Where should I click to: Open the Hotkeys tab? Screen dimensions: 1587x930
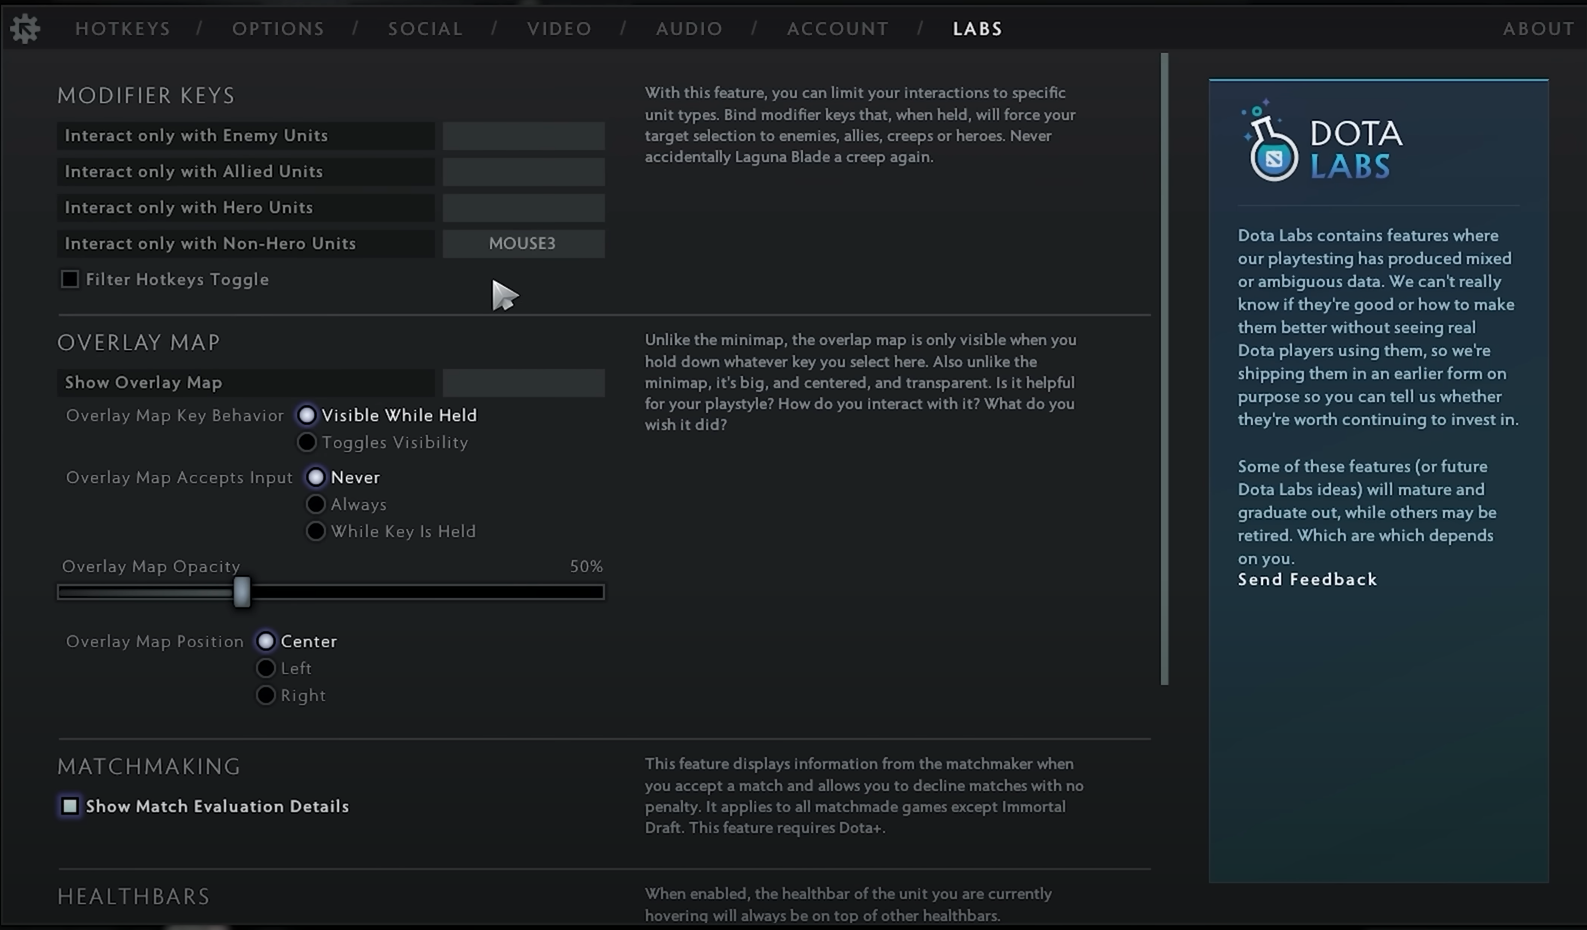[123, 29]
